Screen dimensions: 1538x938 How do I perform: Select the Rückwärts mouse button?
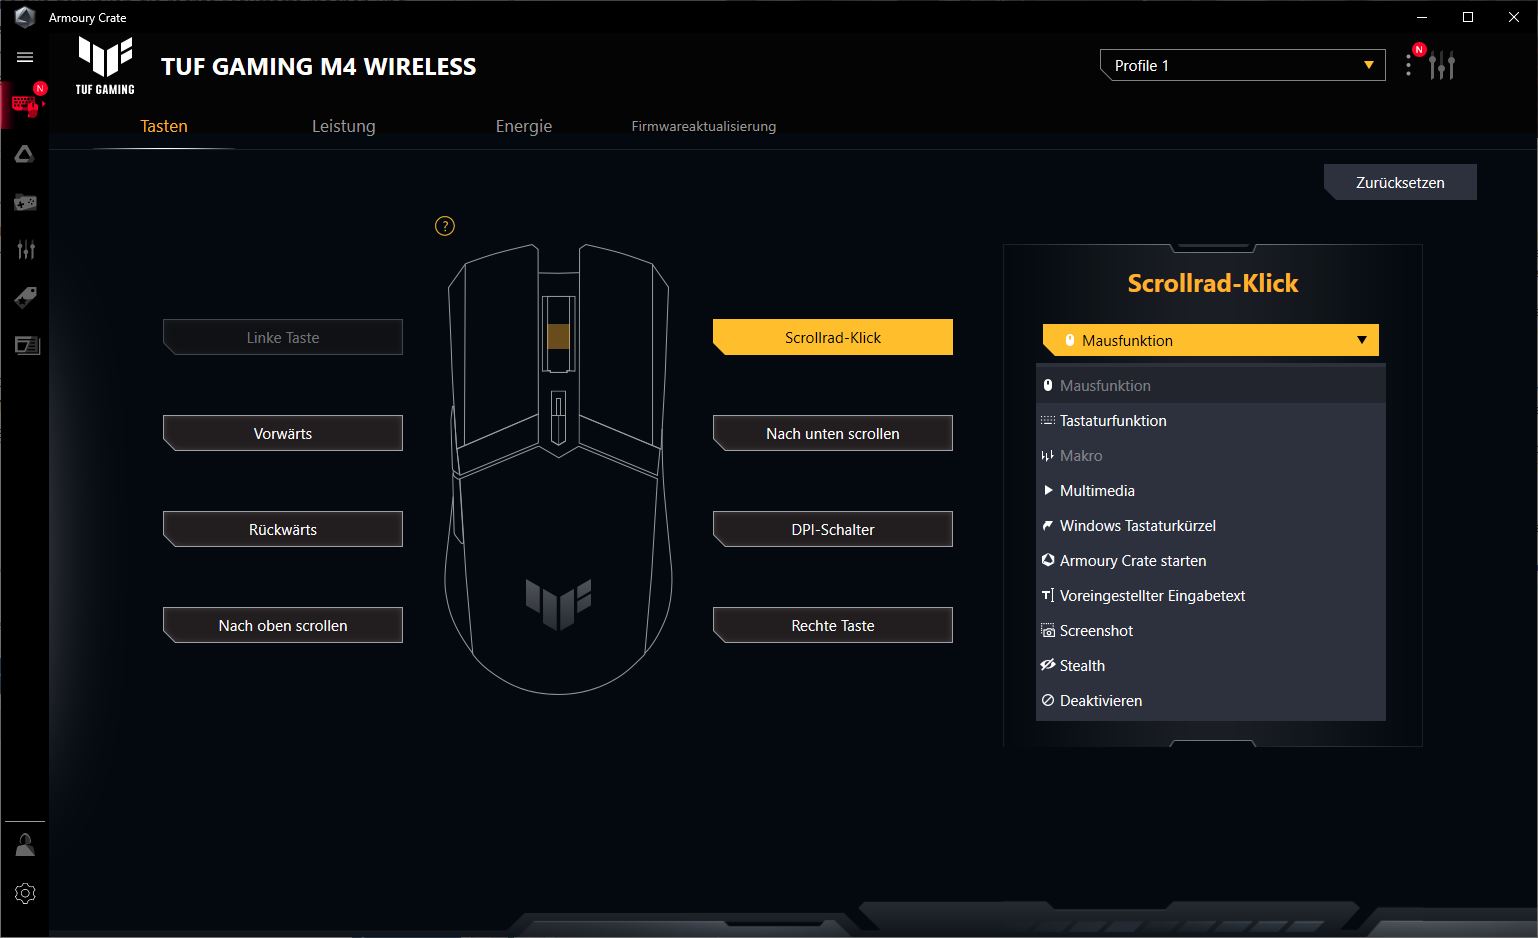pyautogui.click(x=283, y=529)
